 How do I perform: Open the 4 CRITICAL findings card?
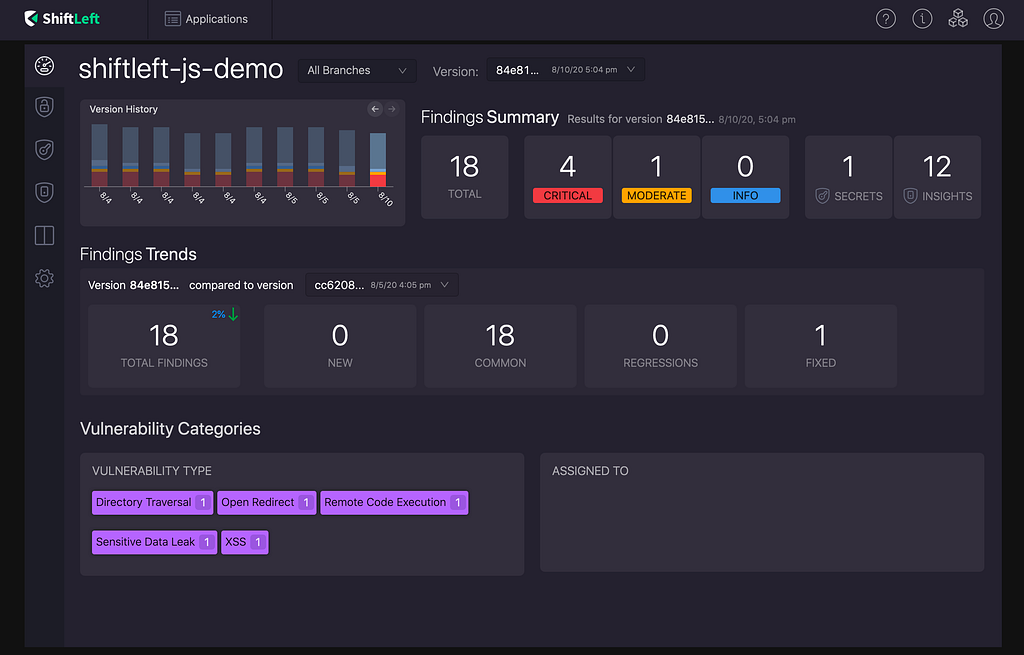point(568,177)
